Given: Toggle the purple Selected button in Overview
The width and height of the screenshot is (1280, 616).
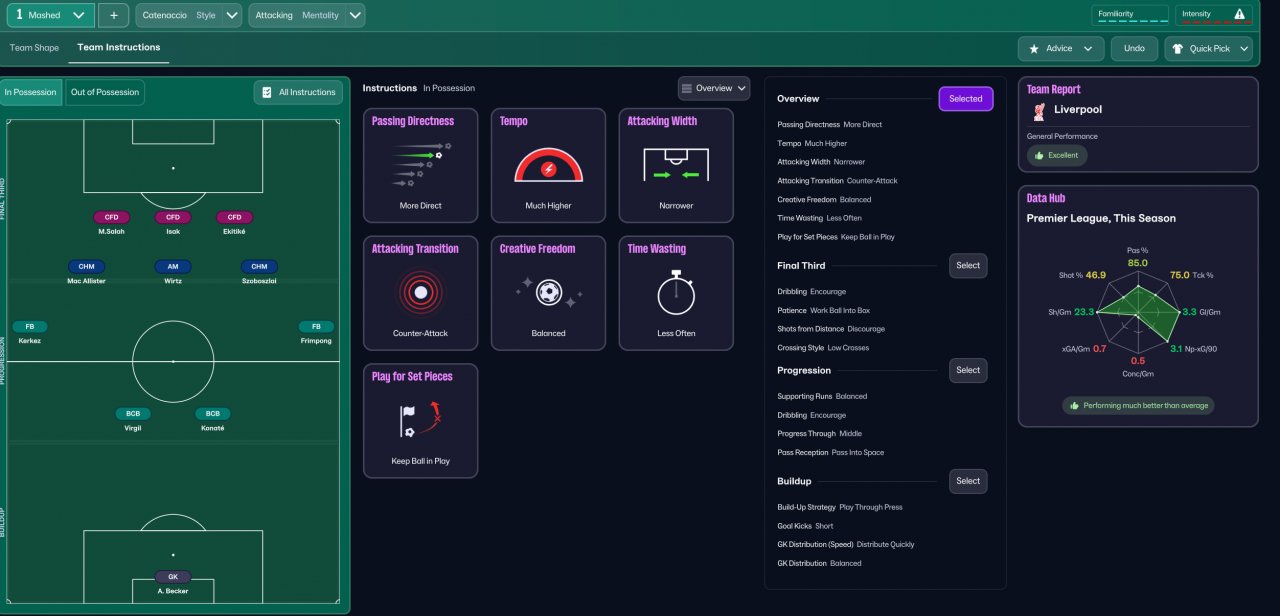Looking at the screenshot, I should tap(966, 98).
